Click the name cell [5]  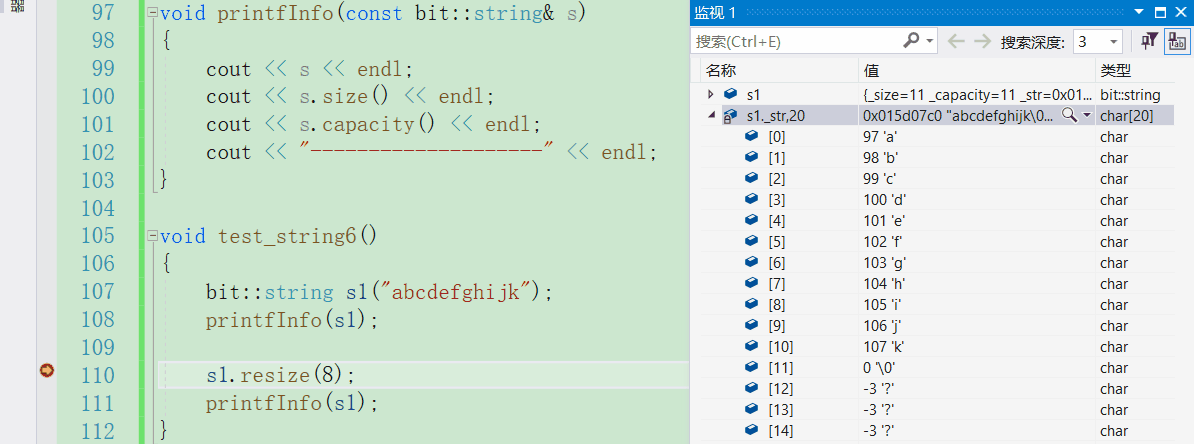(777, 242)
